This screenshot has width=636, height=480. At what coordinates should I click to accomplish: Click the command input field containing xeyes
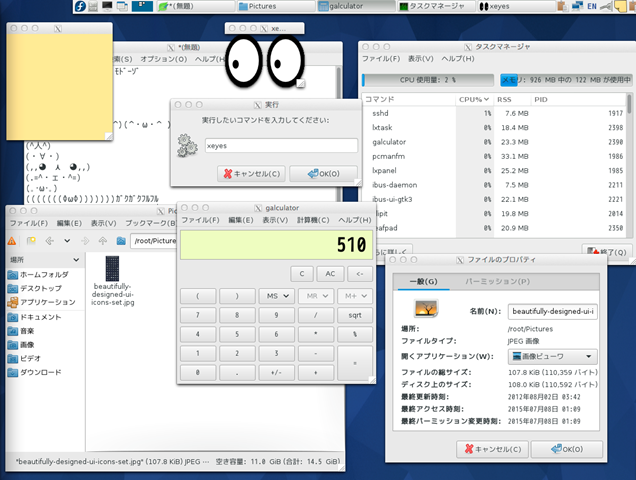(x=280, y=146)
